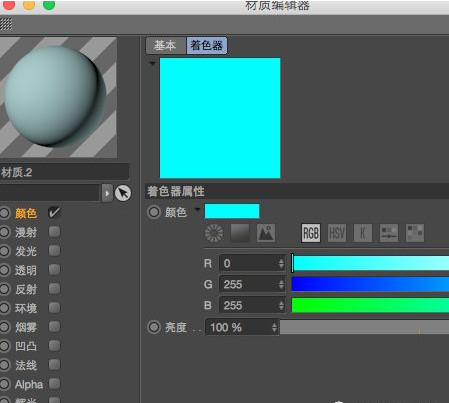Screen dimensions: 449x403
Task: Click the dotted grip icon in toolbar
Action: pos(6,24)
